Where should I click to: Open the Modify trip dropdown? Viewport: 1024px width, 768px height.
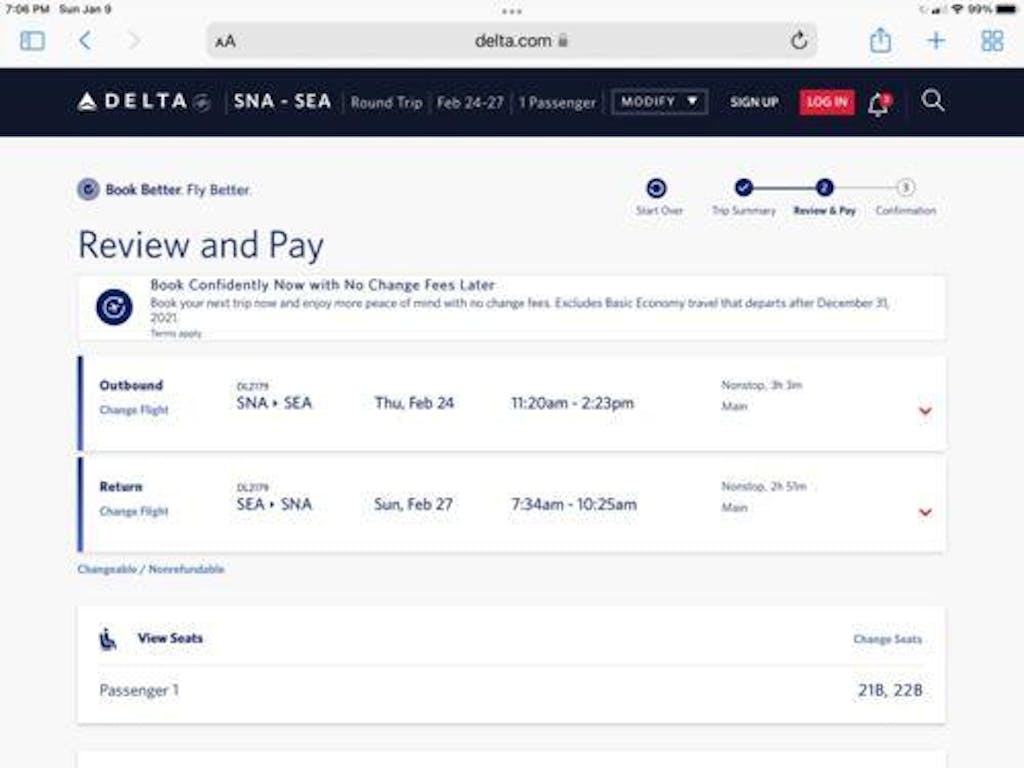659,102
